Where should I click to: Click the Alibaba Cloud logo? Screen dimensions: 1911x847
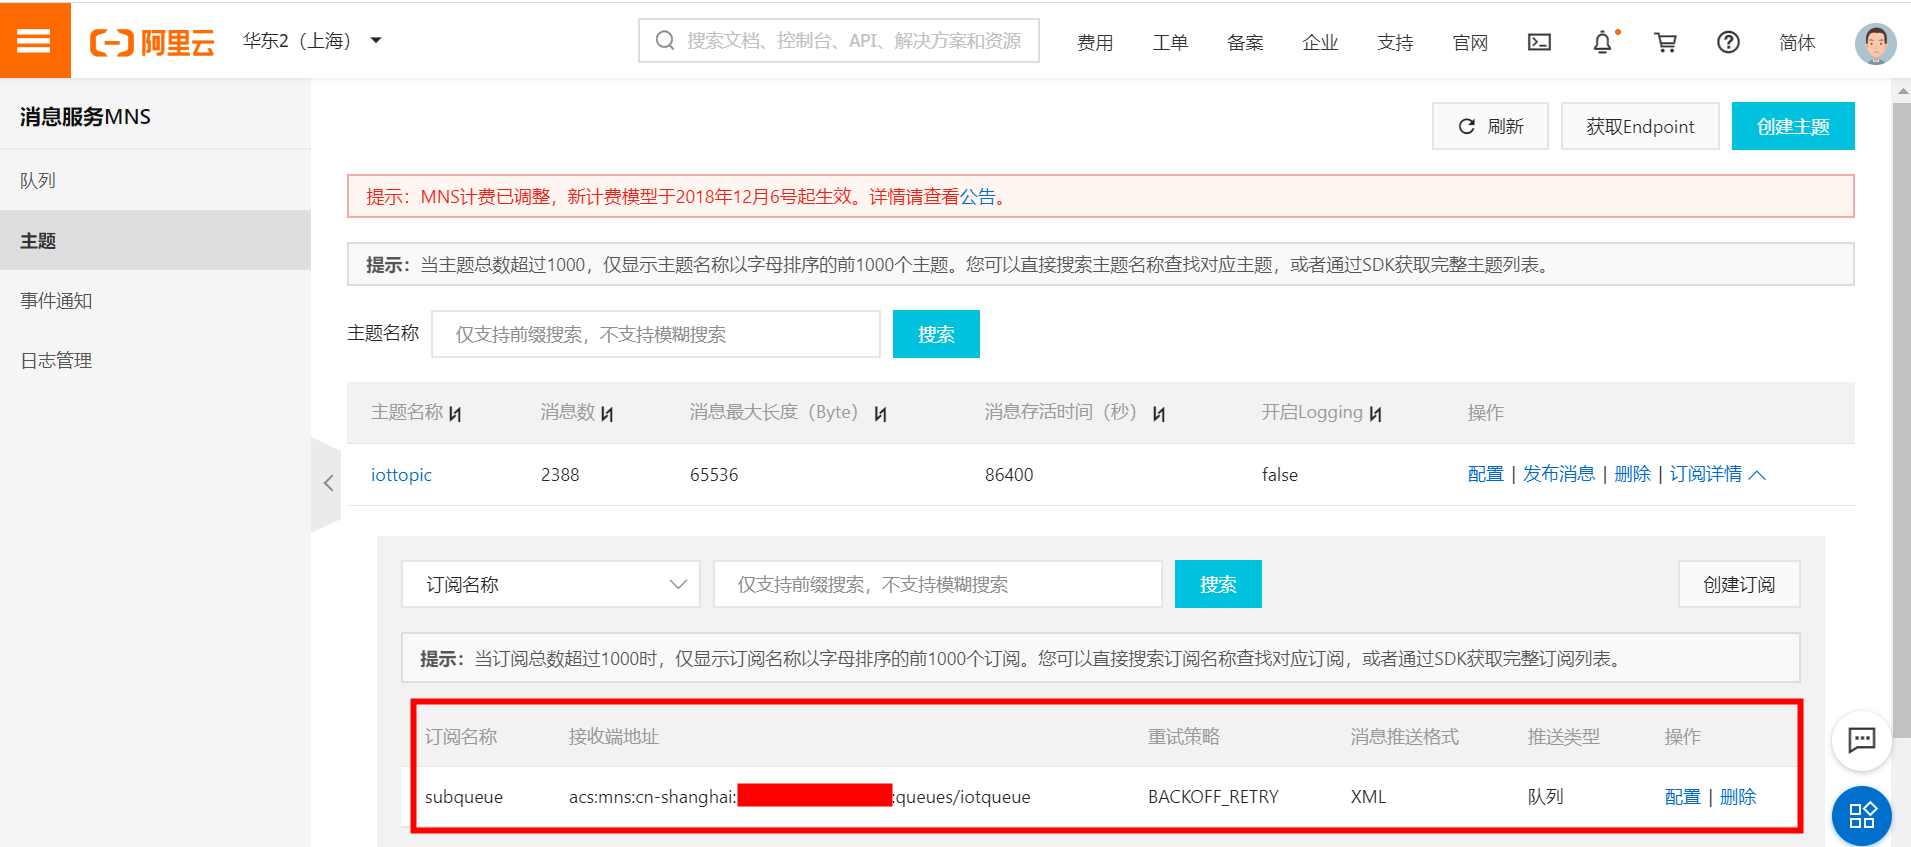pos(152,42)
